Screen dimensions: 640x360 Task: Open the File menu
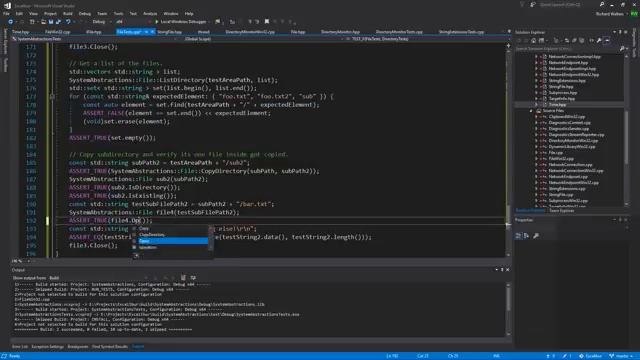click(6, 13)
